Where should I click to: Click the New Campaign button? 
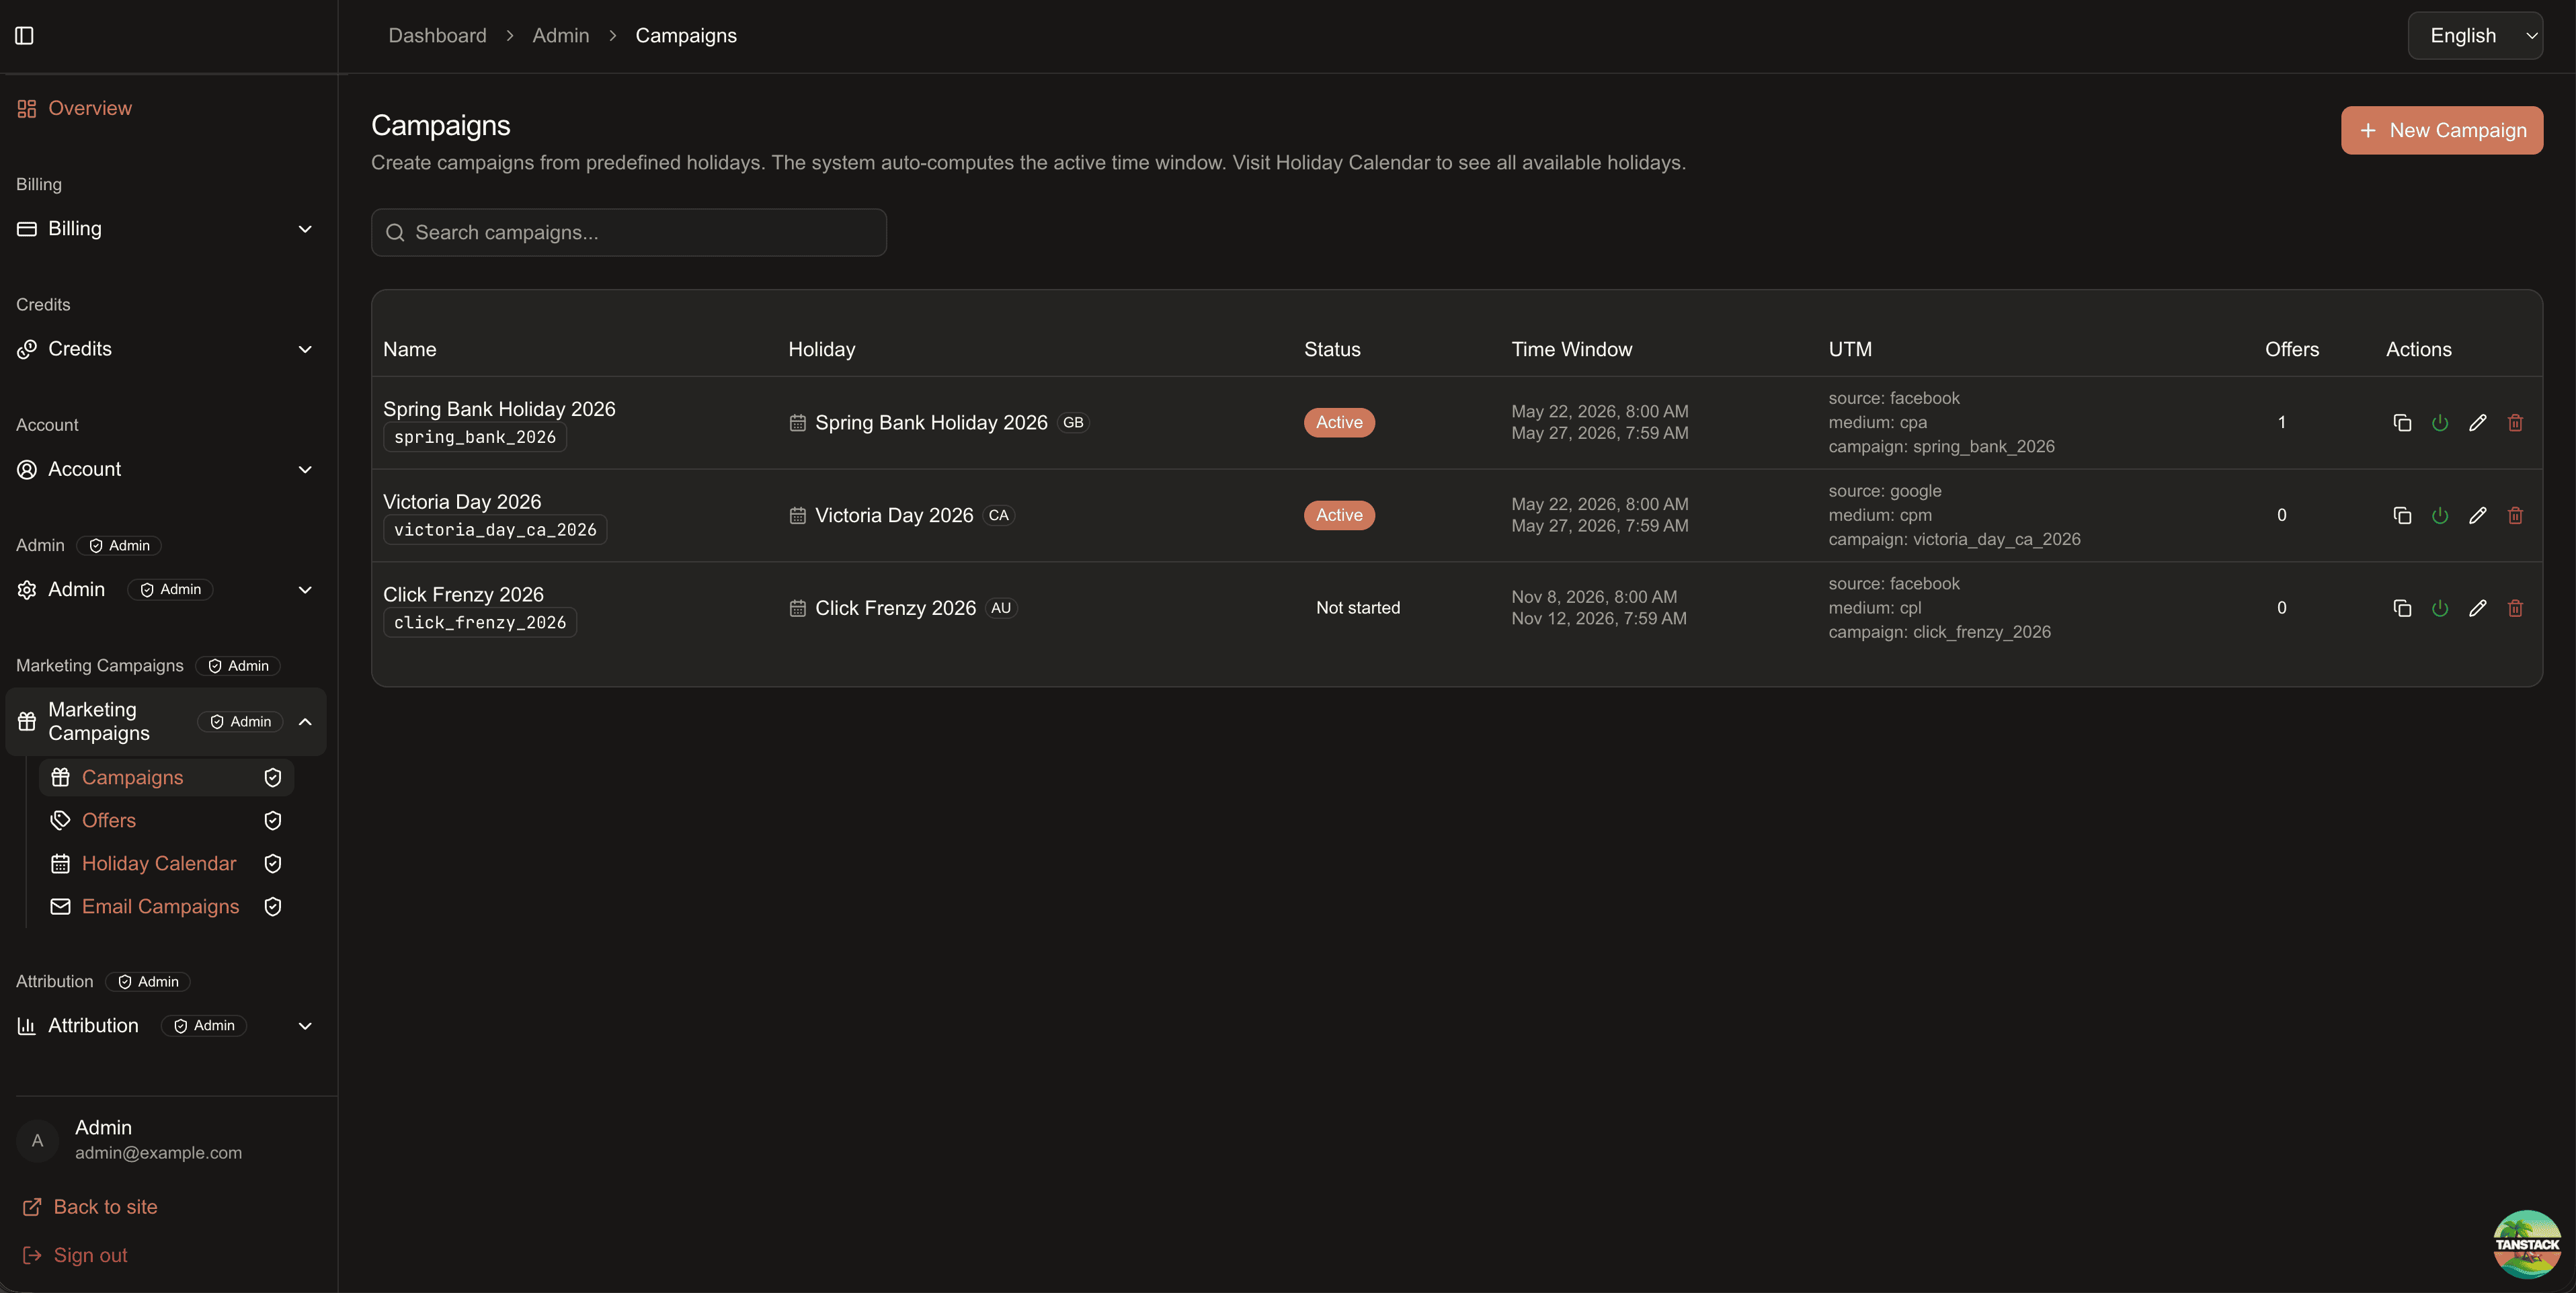pos(2441,131)
